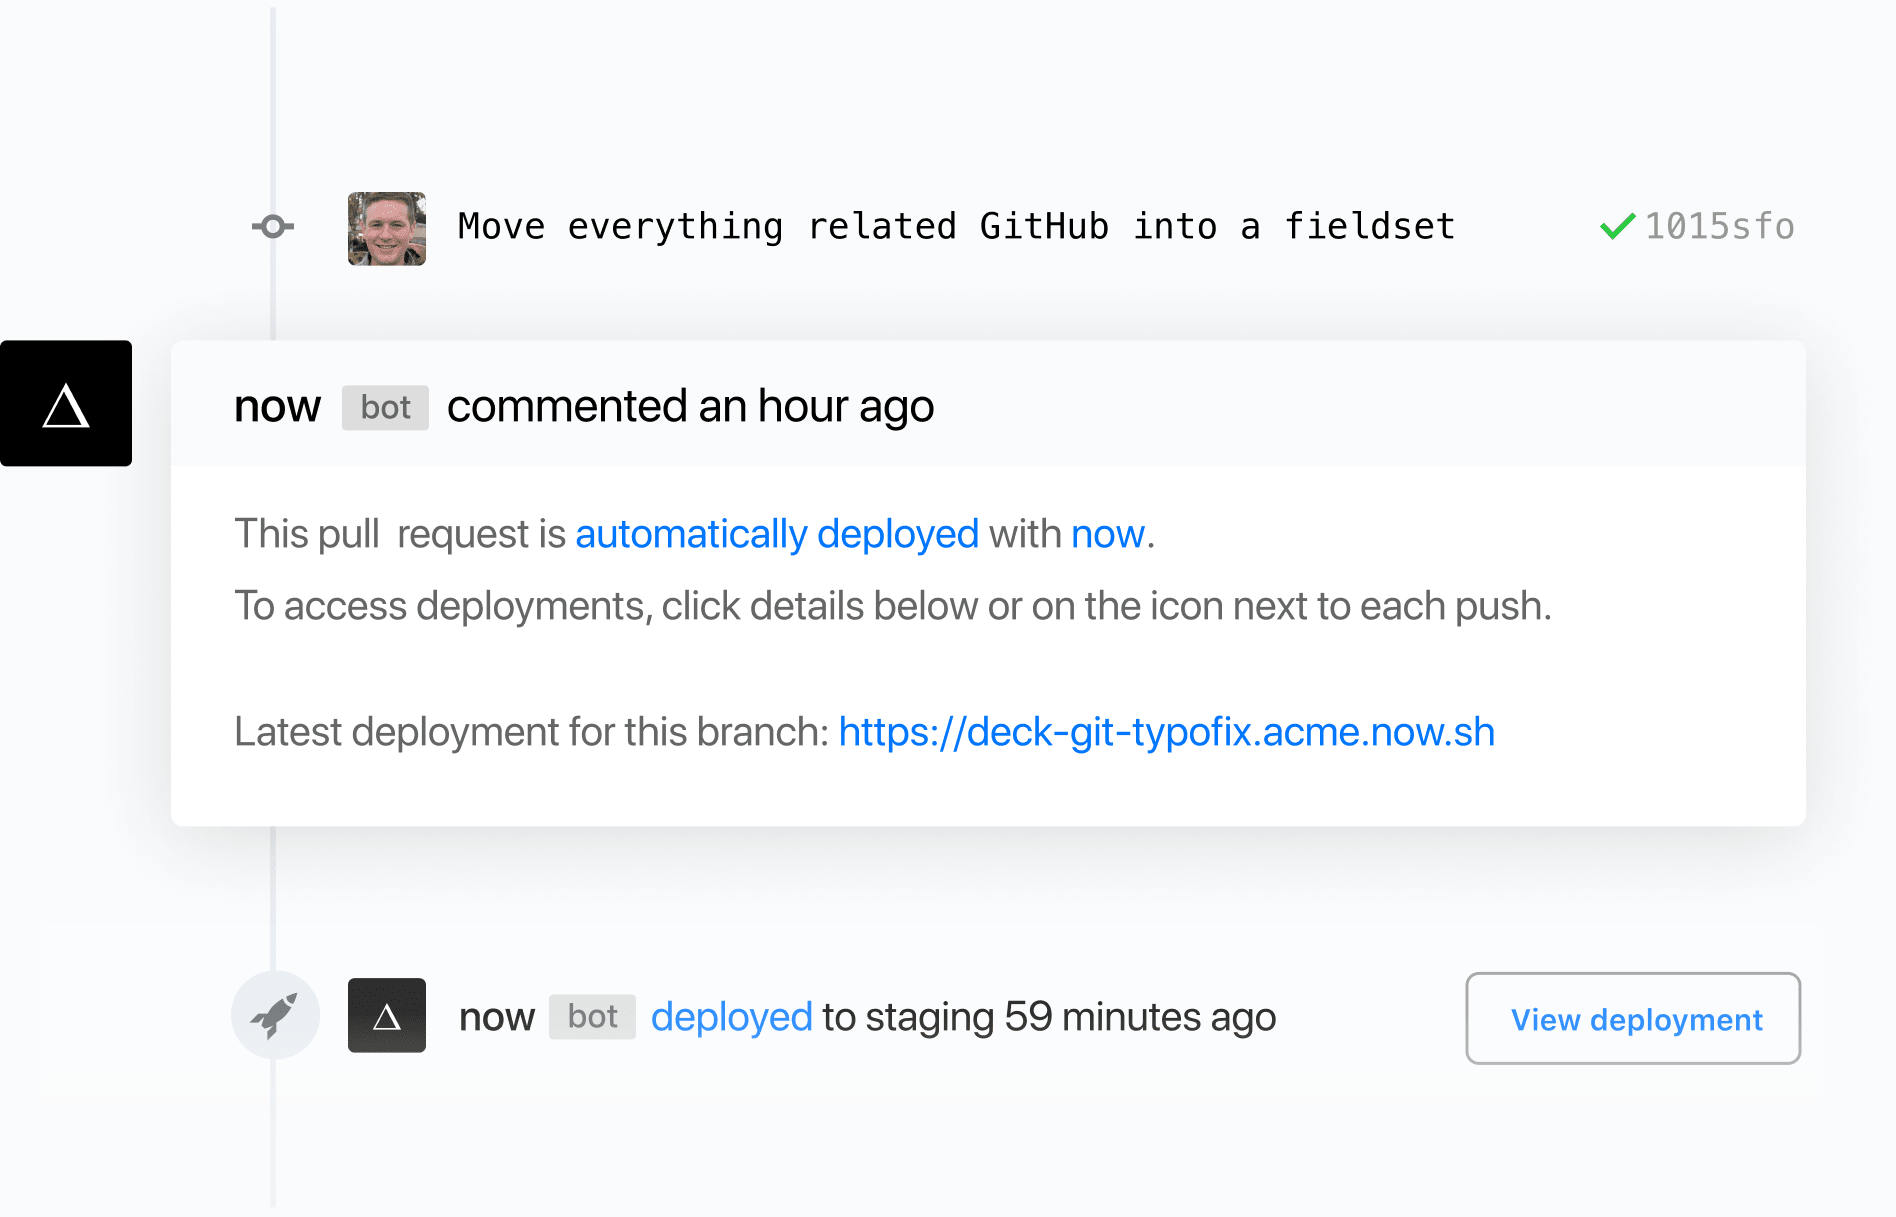Screen dimensions: 1896x1217
Task: Open the 'automatically deployed' link
Action: [776, 534]
